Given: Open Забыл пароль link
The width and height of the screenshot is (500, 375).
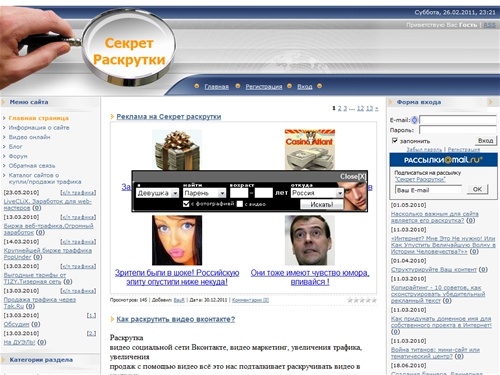Looking at the screenshot, I should (x=424, y=149).
